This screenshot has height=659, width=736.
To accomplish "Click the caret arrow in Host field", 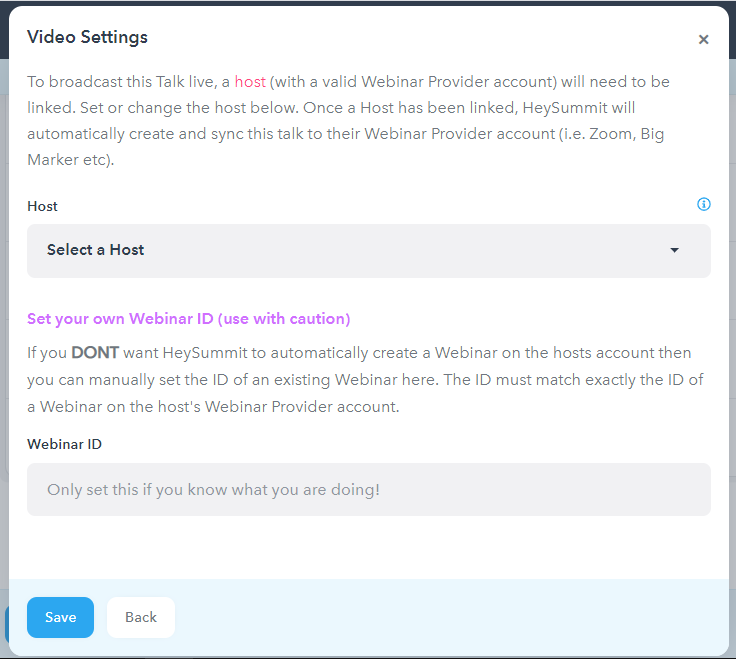I will click(x=674, y=250).
